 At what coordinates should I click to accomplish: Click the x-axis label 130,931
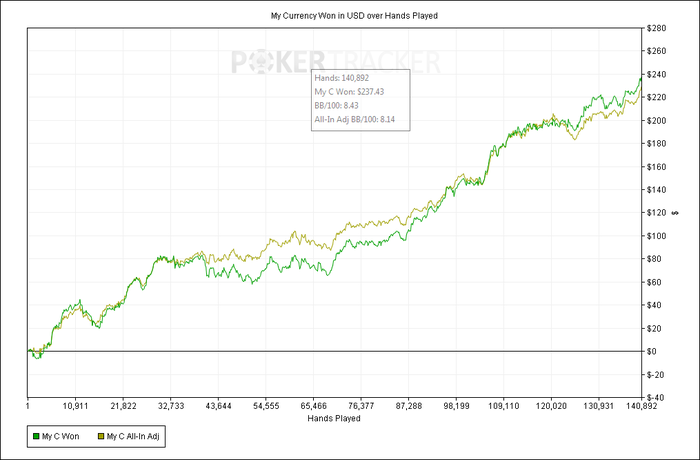click(599, 406)
